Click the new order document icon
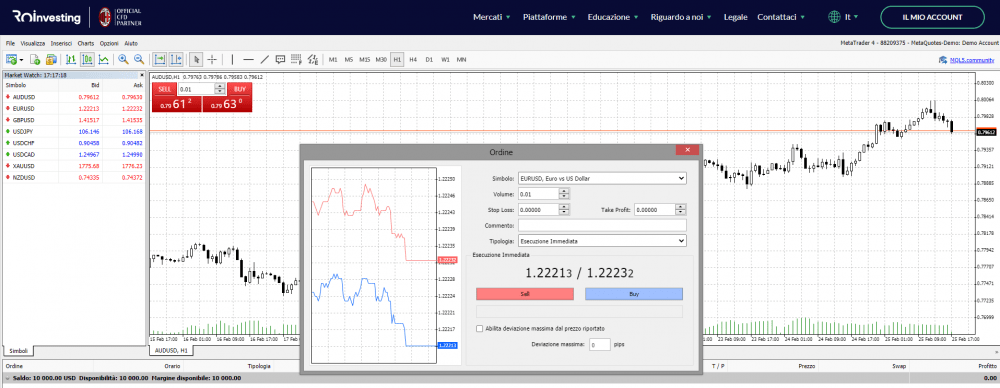Viewport: 1000px width, 388px height. click(35, 59)
